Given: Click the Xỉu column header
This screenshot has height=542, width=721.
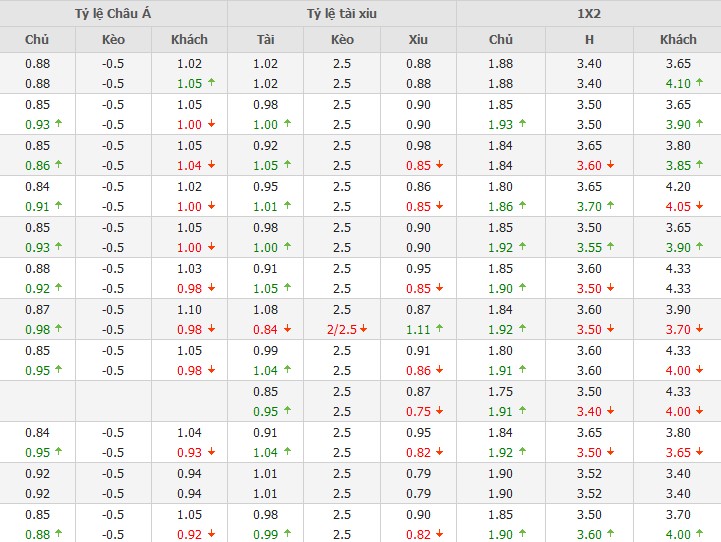Looking at the screenshot, I should 418,40.
